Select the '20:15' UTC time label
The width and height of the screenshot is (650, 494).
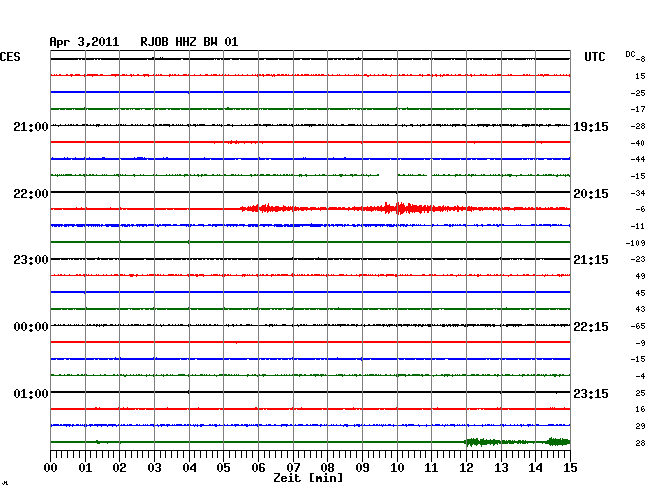591,194
